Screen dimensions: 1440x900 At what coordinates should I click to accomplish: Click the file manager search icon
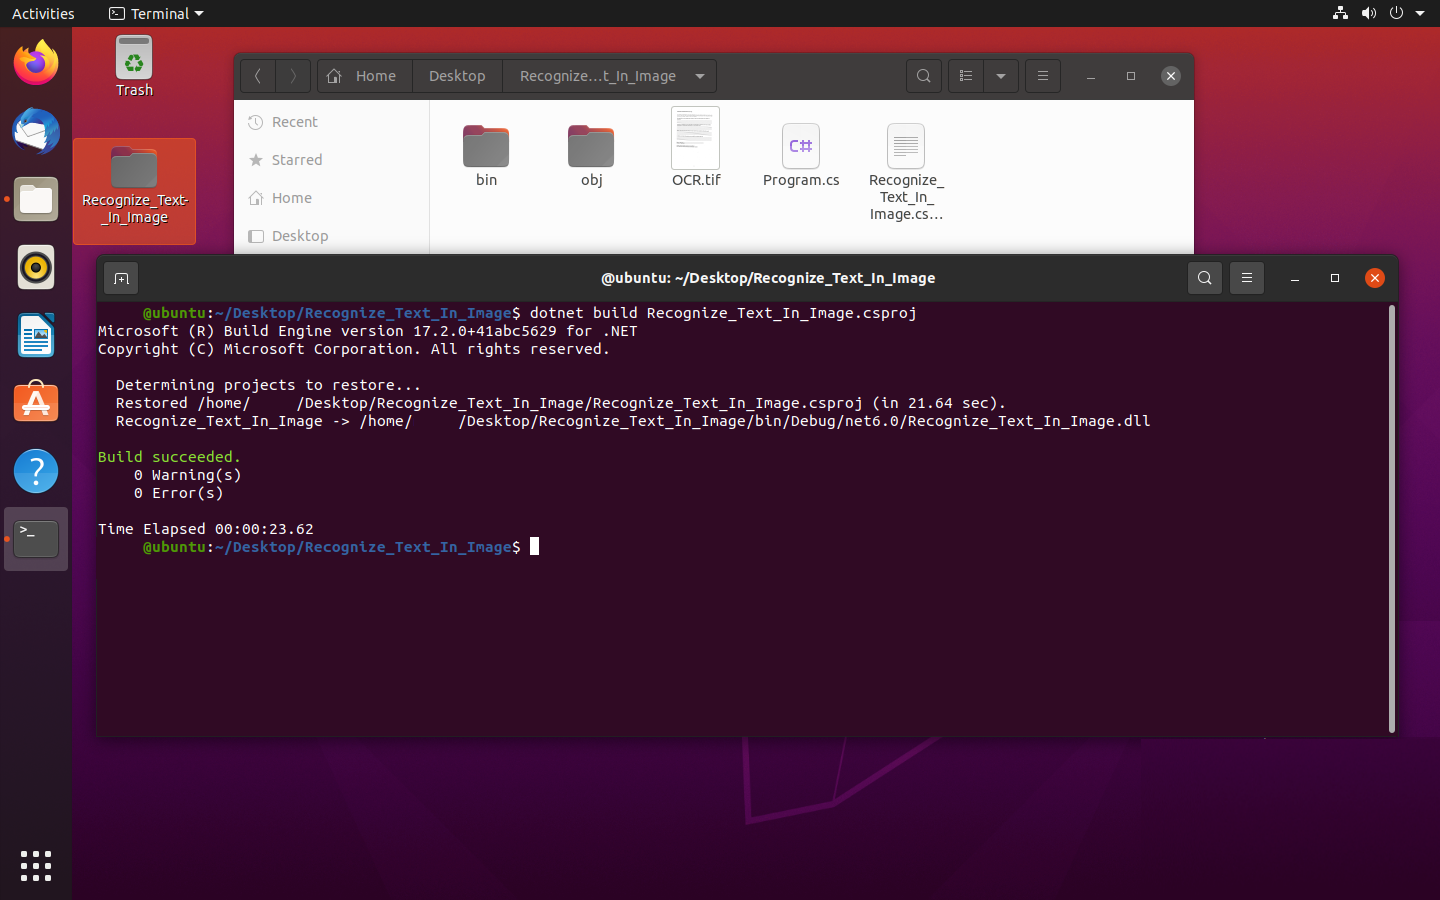tap(923, 76)
